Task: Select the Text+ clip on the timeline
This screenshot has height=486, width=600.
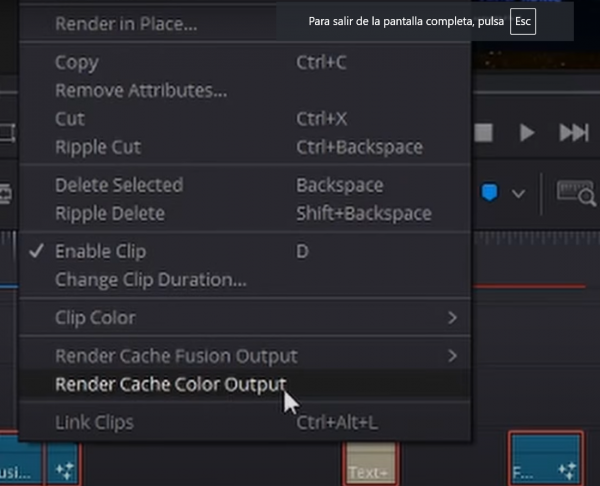Action: point(369,467)
